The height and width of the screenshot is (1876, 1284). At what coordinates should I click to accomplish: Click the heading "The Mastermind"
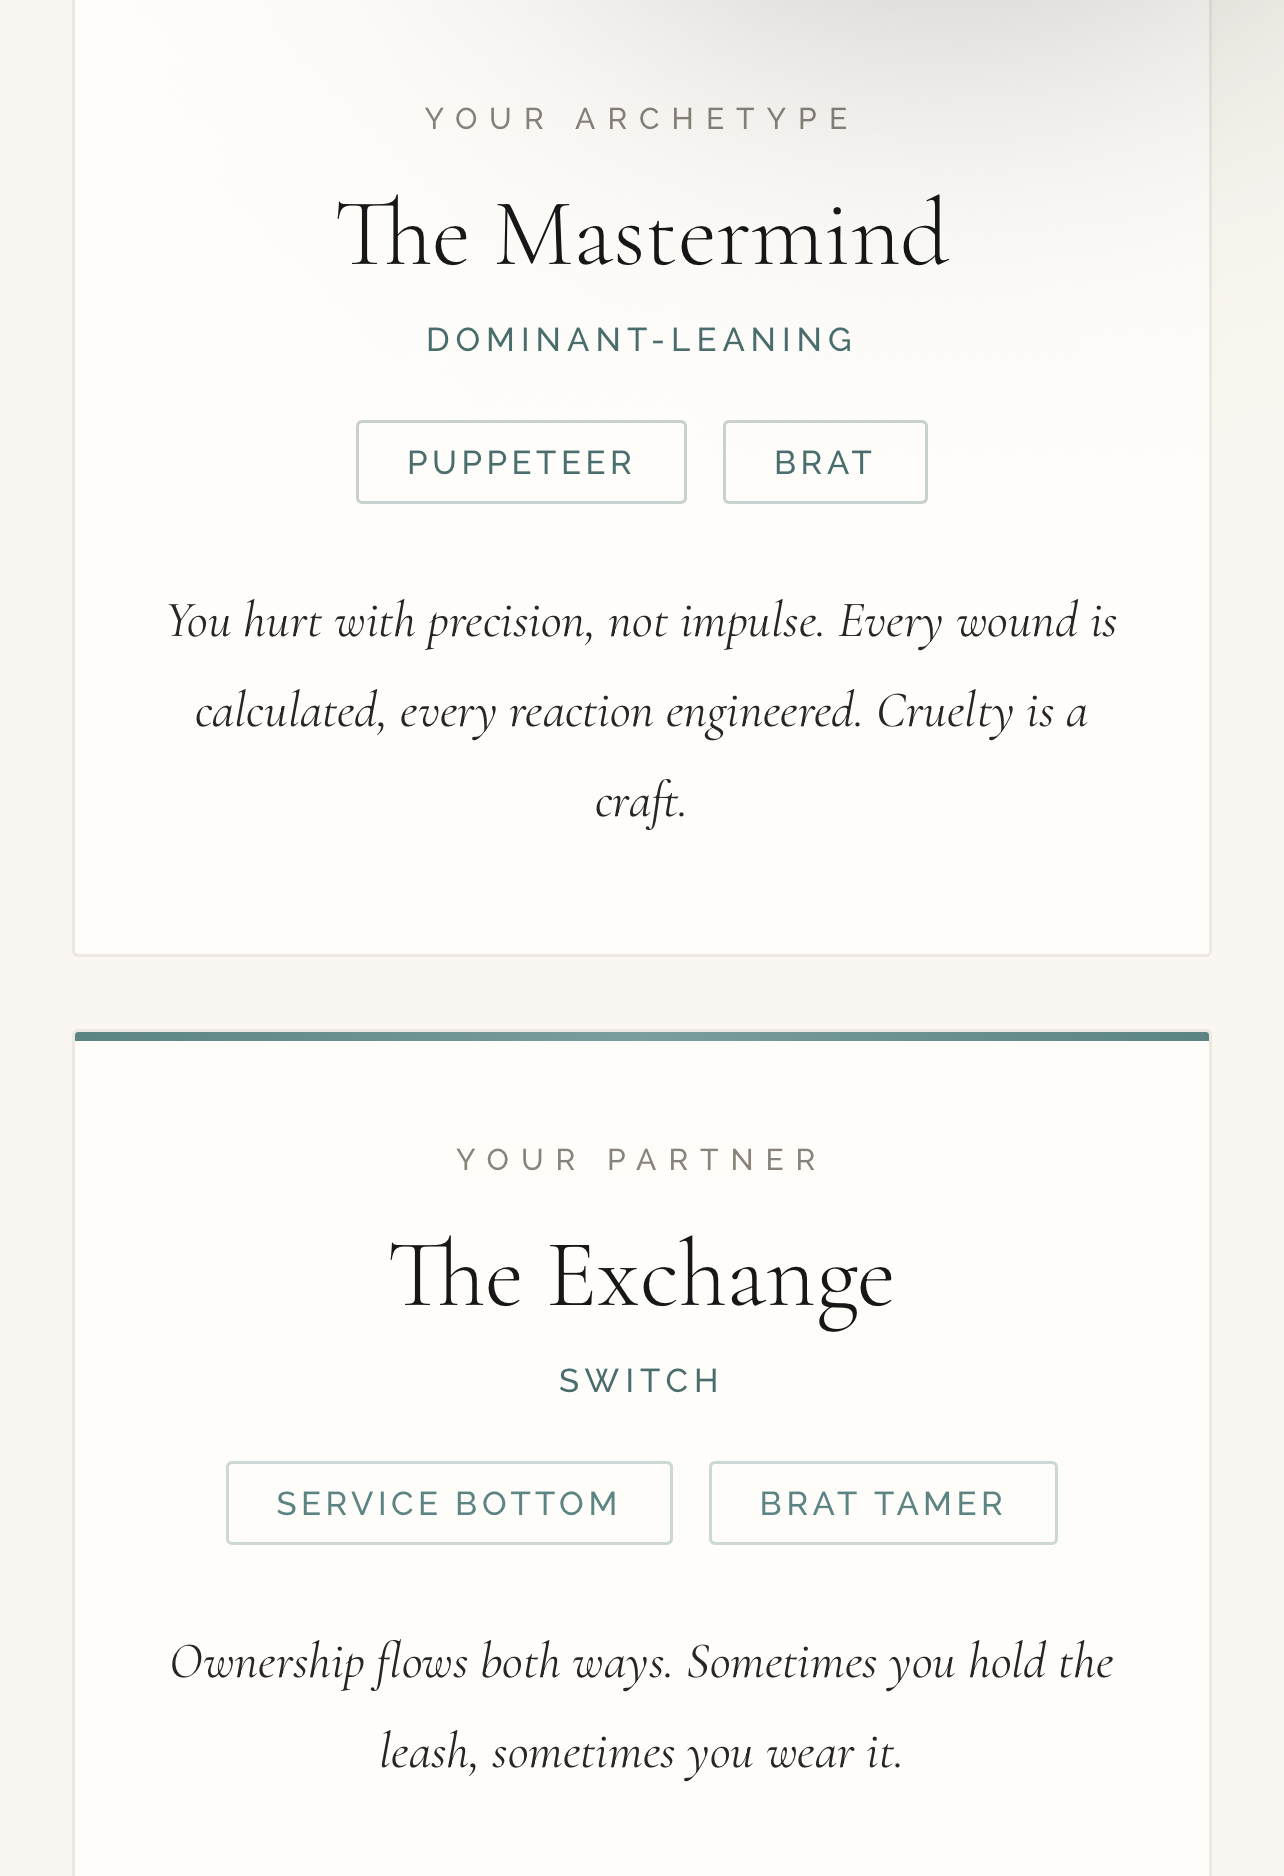pyautogui.click(x=642, y=234)
